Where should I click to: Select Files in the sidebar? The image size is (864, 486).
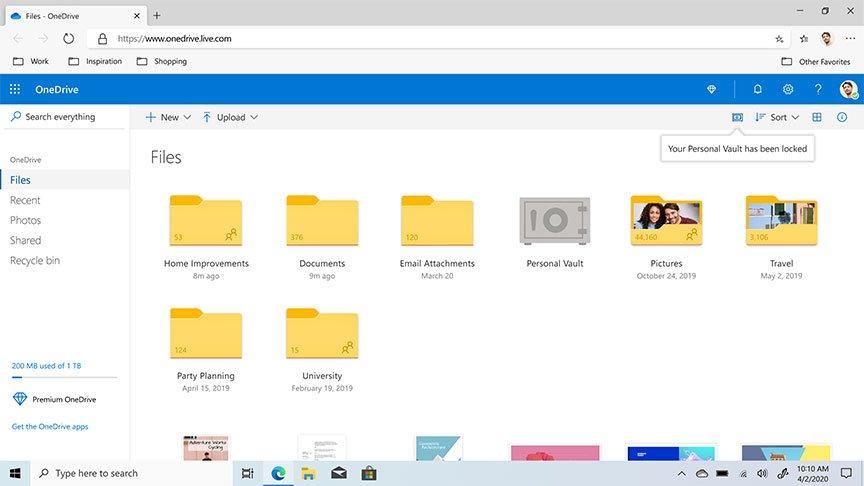click(x=65, y=180)
